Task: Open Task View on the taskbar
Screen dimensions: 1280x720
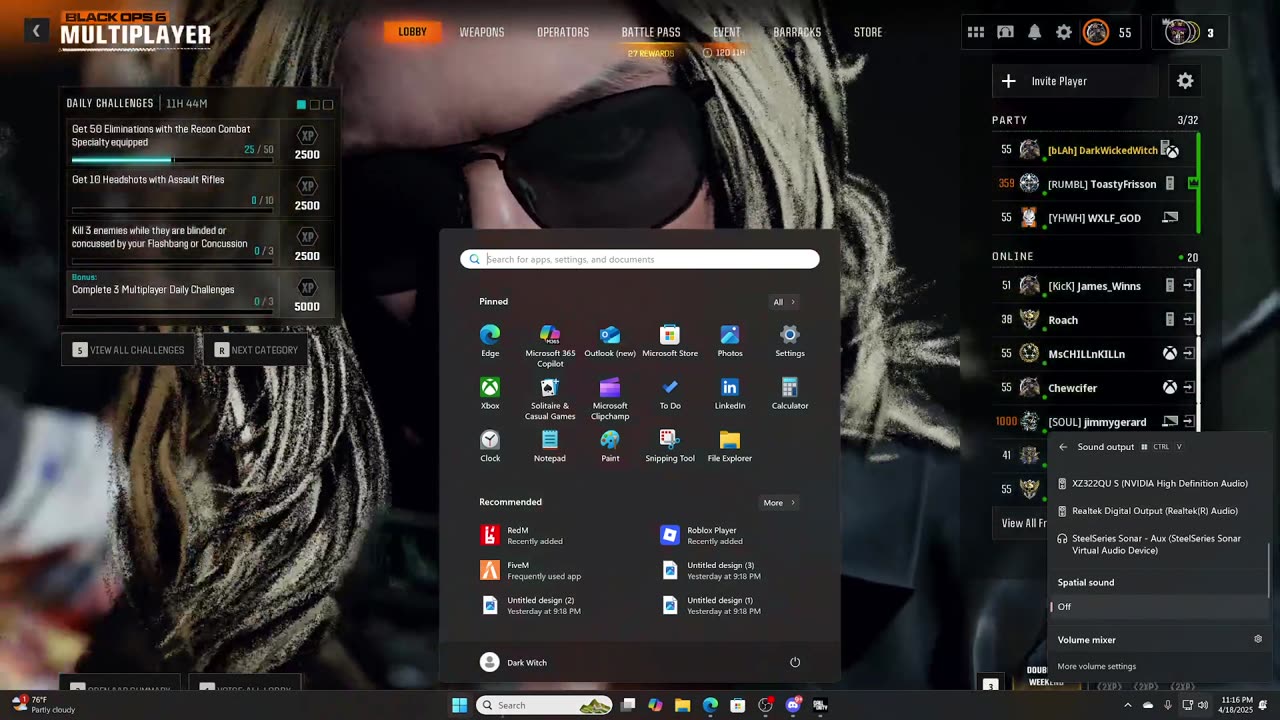Action: tap(628, 705)
